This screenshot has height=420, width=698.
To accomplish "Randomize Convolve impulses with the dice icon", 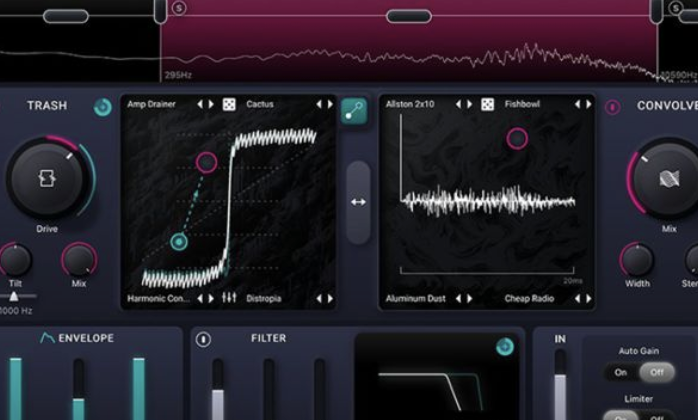I will click(x=487, y=104).
